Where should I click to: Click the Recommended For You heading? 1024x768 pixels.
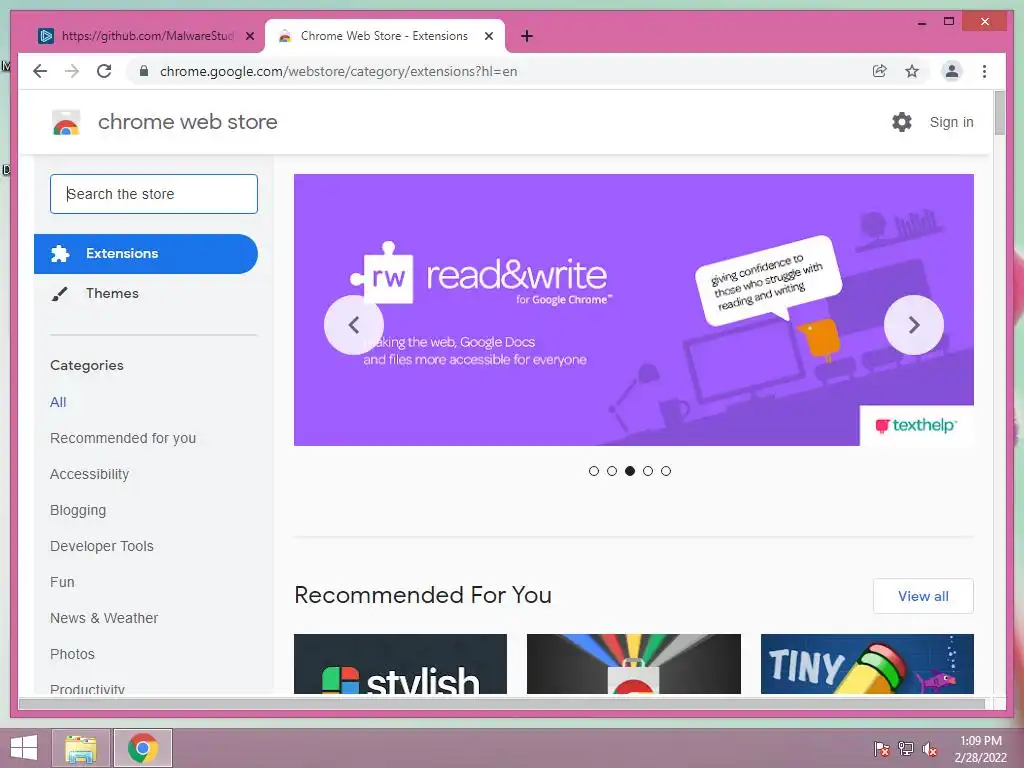[x=423, y=595]
